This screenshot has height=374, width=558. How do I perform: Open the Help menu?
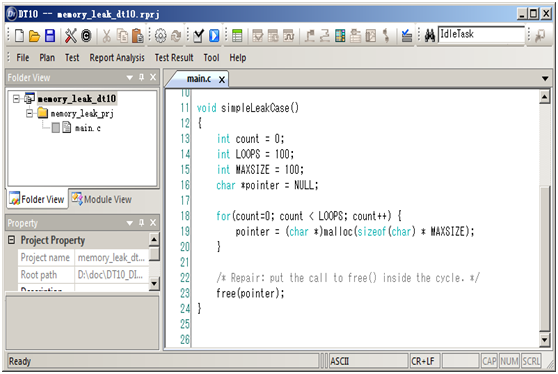click(x=237, y=58)
